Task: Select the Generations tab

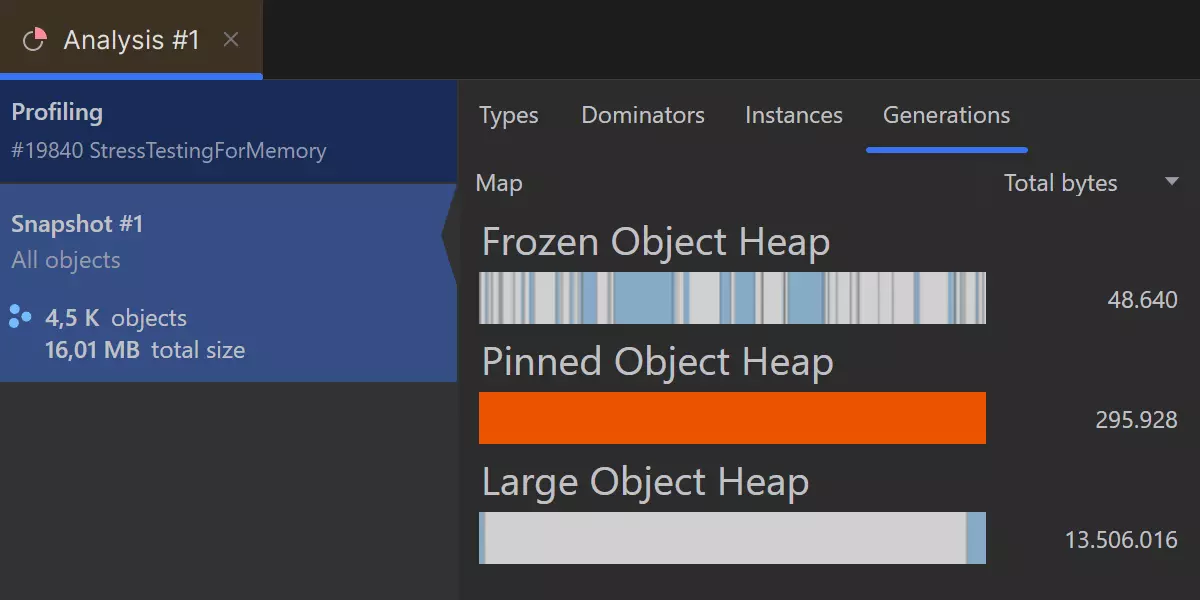Action: pos(946,115)
